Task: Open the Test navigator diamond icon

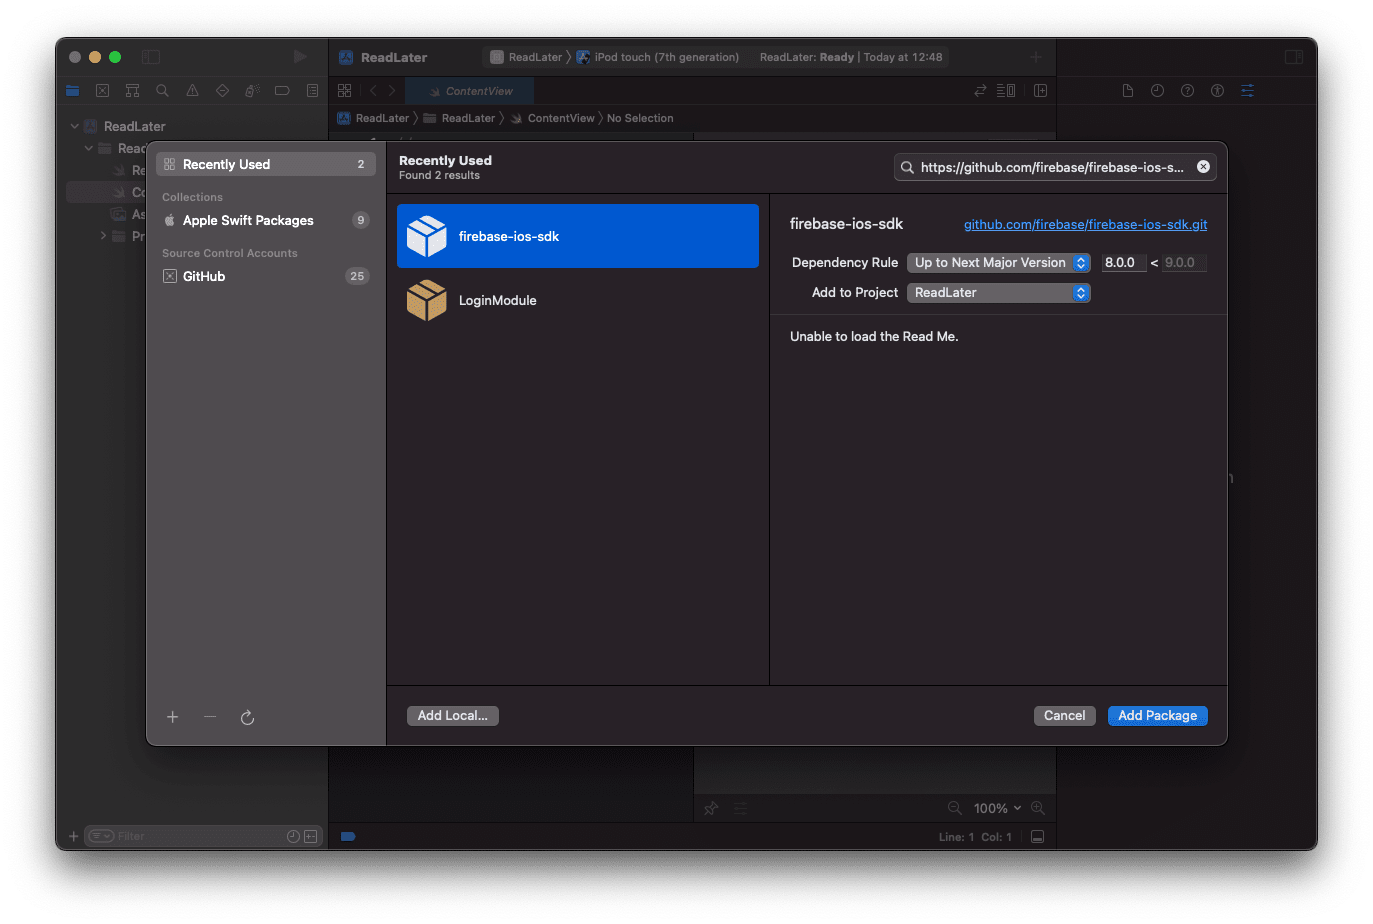Action: 222,91
